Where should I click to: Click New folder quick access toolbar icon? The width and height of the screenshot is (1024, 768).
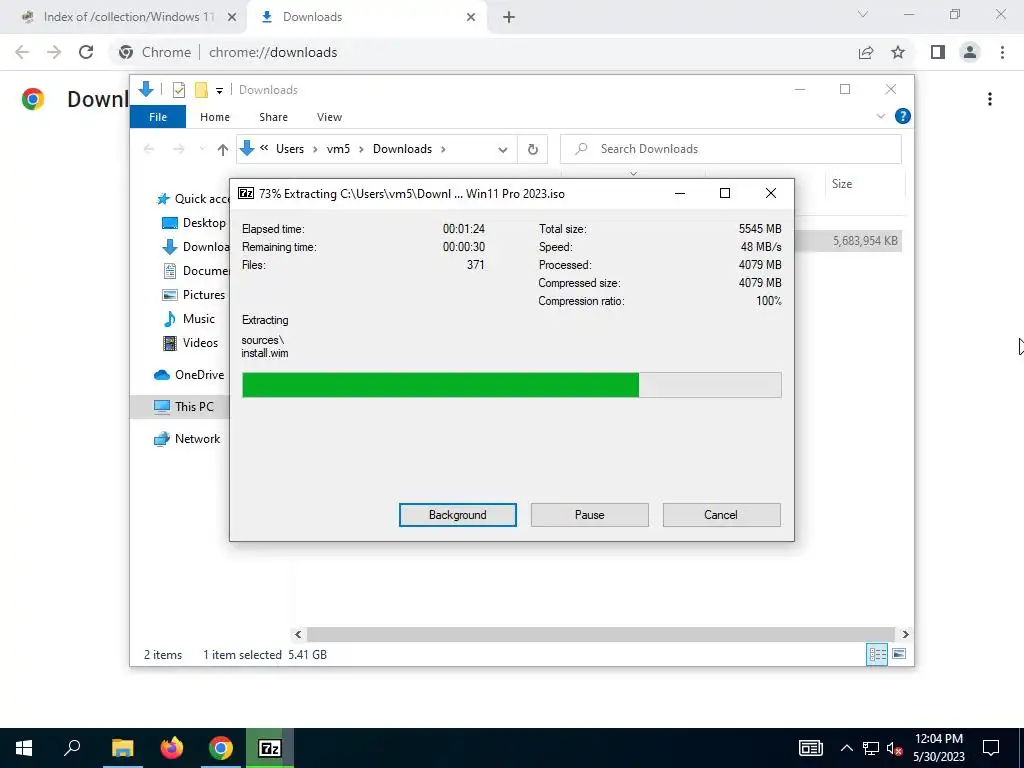pyautogui.click(x=201, y=90)
